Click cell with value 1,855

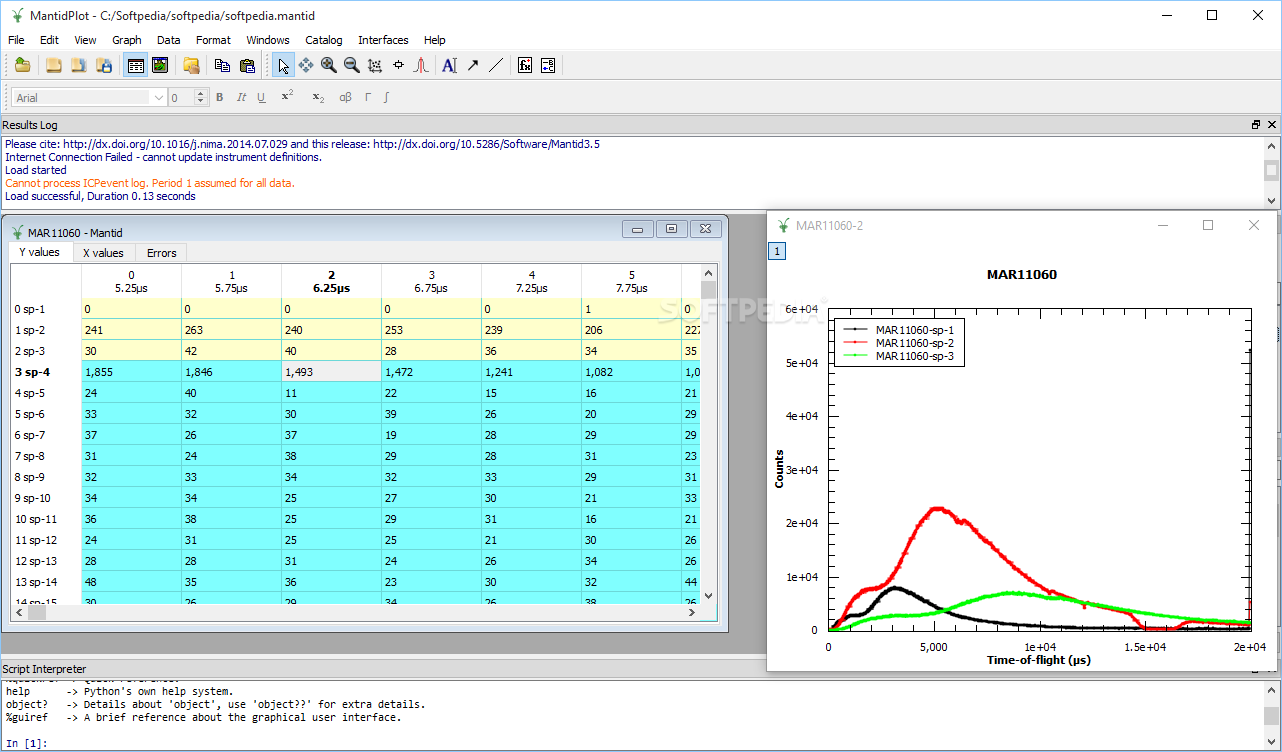[131, 372]
